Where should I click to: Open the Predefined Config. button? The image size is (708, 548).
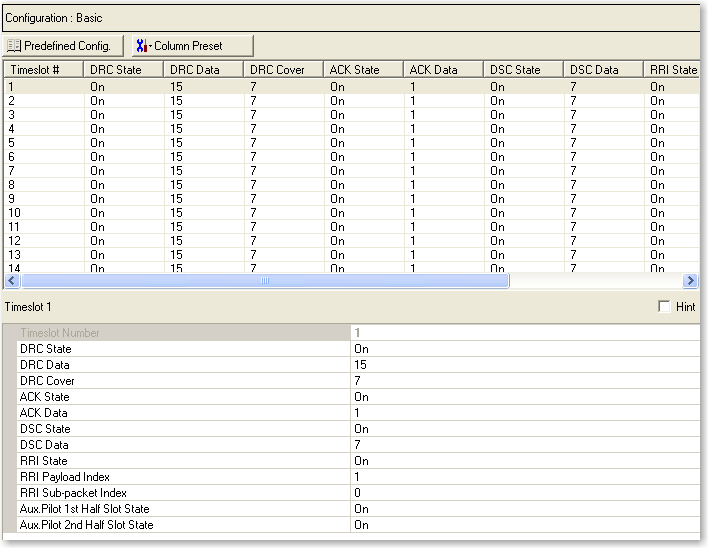pos(63,46)
